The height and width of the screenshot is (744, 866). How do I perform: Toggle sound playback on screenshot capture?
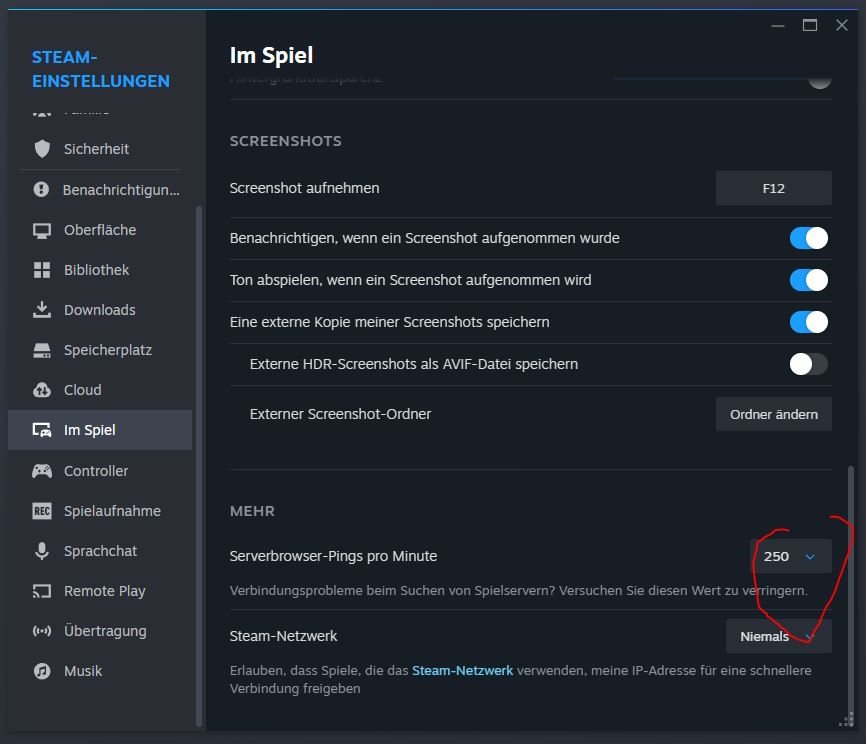809,280
